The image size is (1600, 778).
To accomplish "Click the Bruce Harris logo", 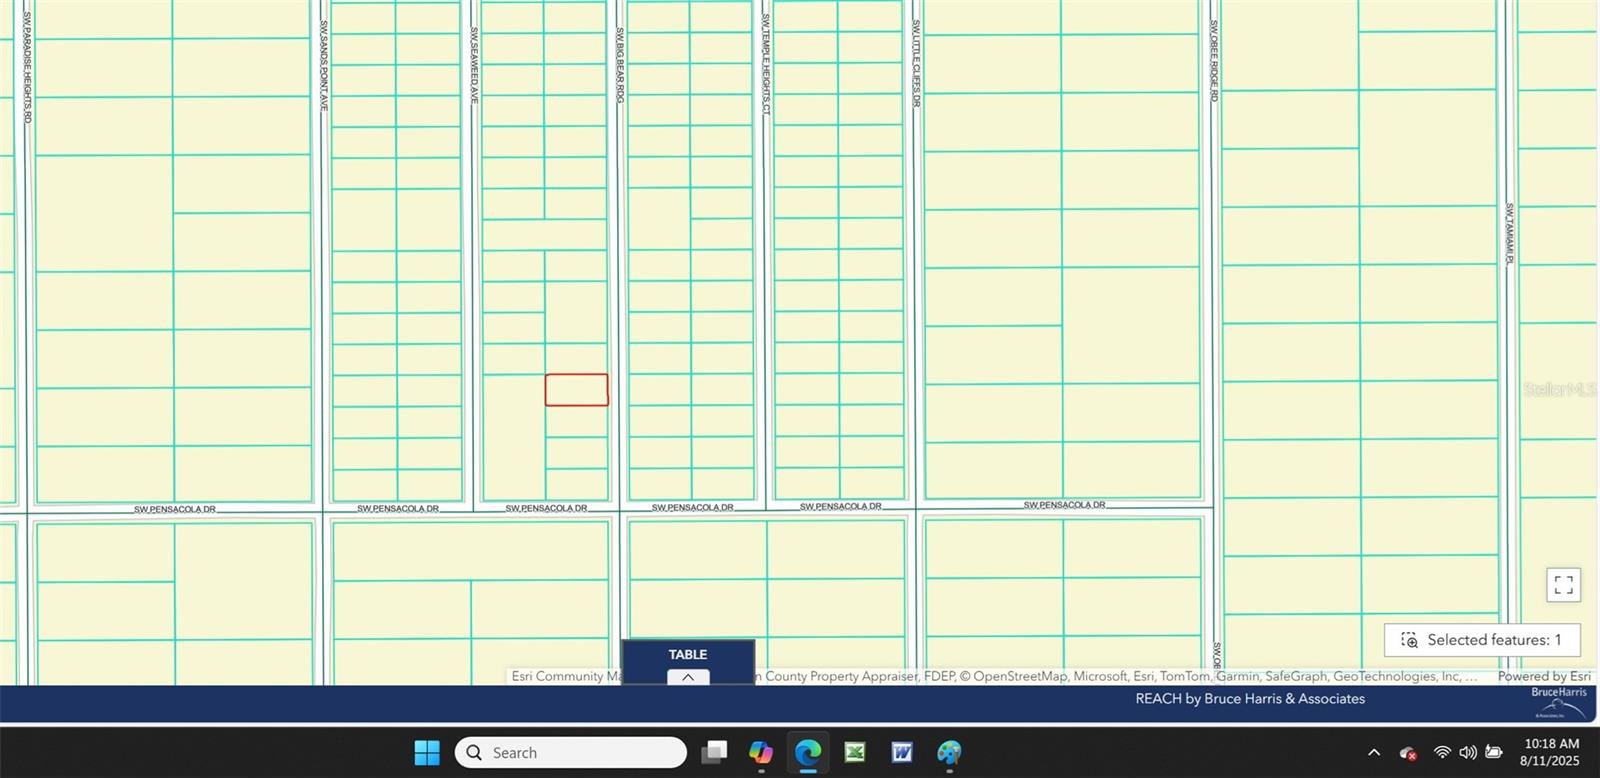I will (1559, 702).
